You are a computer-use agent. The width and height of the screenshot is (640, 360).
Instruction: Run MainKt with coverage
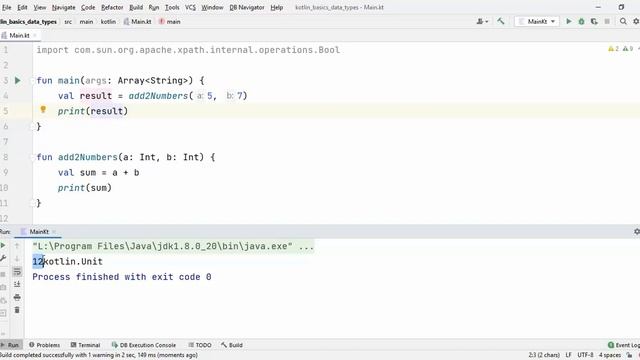594,21
